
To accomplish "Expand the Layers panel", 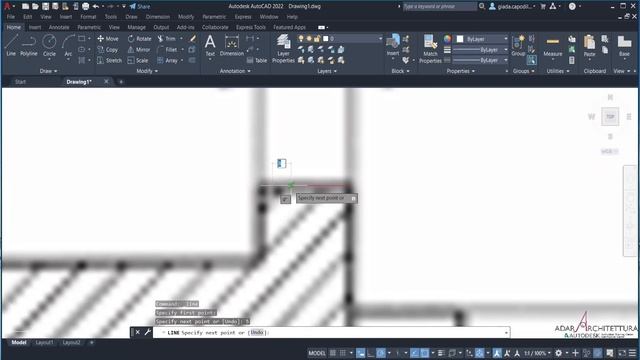I will pyautogui.click(x=327, y=71).
